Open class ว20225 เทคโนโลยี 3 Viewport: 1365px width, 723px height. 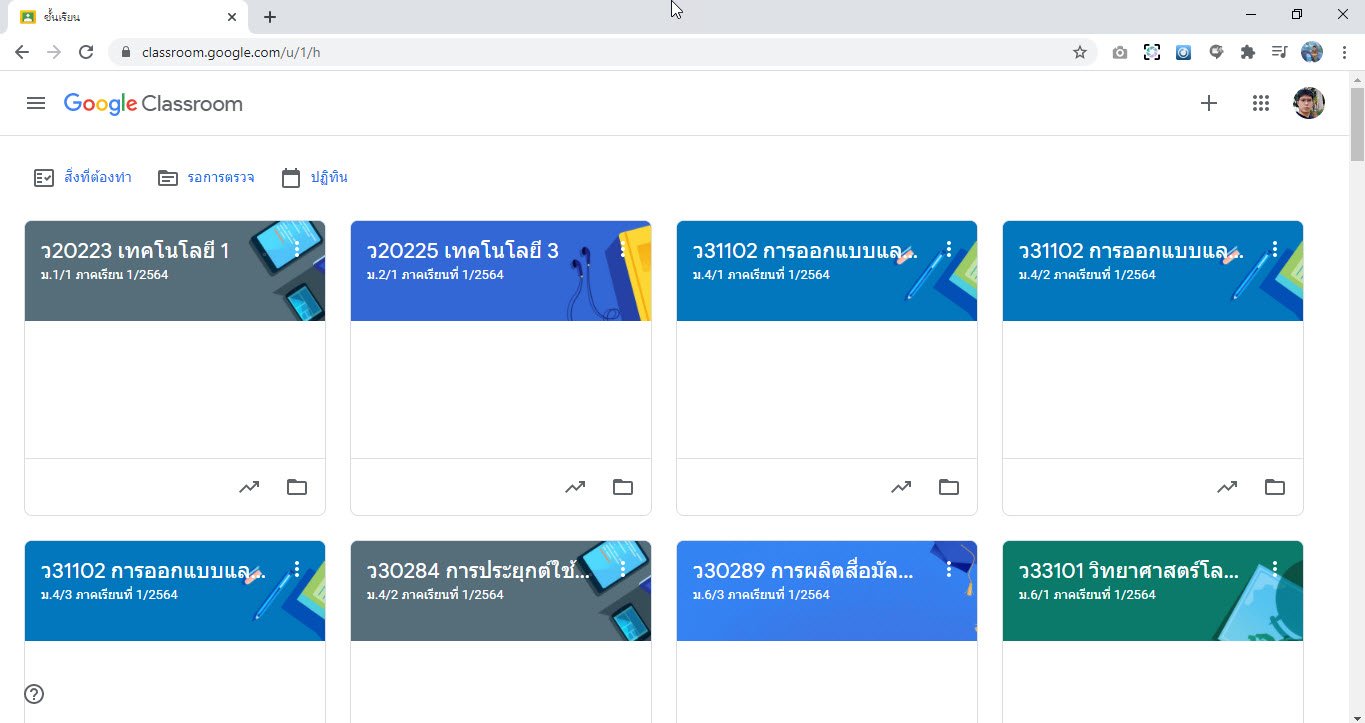pos(463,250)
